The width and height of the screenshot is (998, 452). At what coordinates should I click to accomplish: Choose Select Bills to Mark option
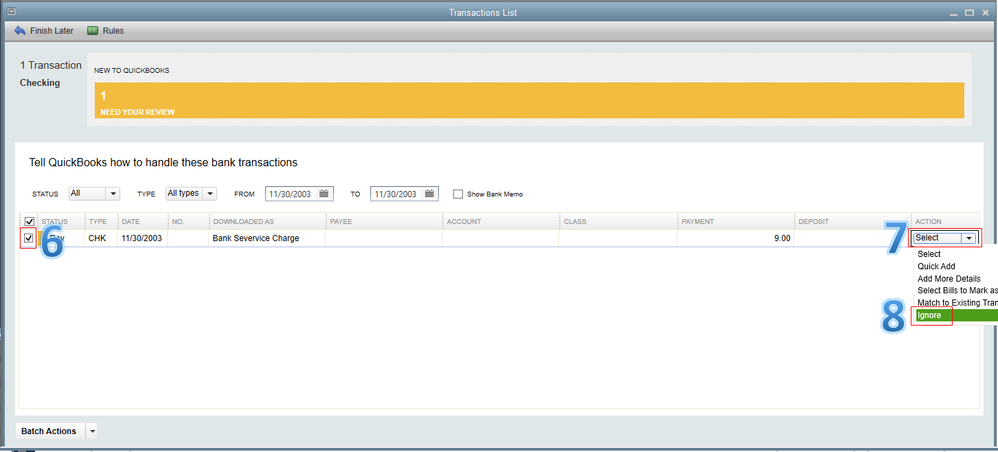coord(957,291)
